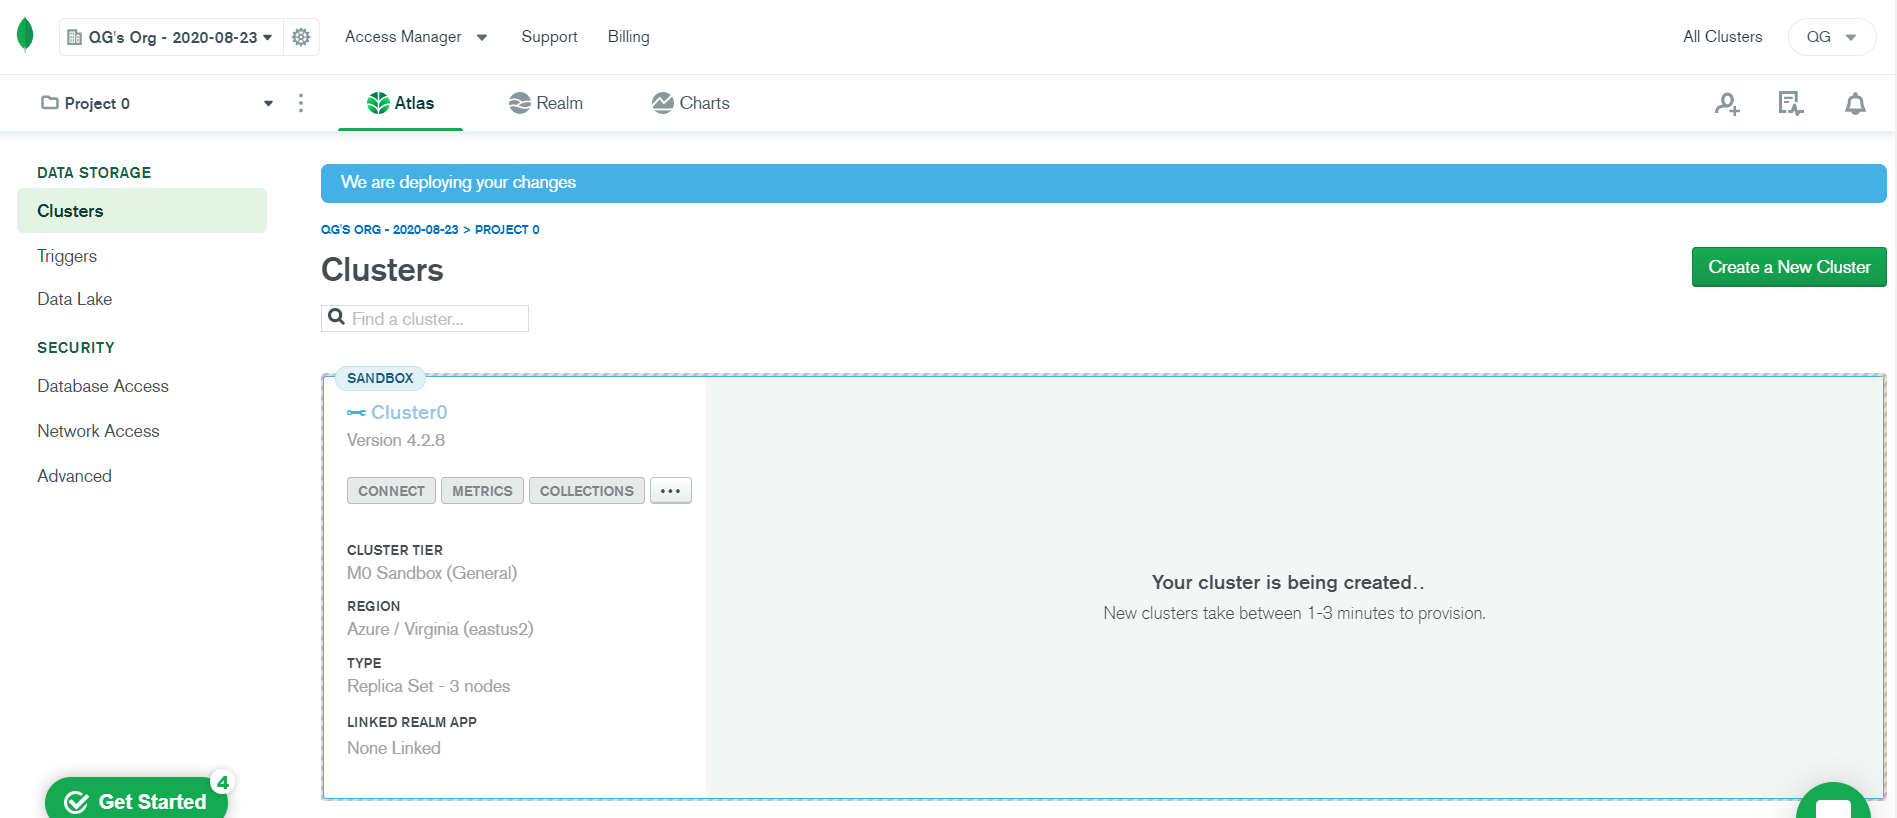The width and height of the screenshot is (1897, 818).
Task: Open Billing in top navigation
Action: coord(629,37)
